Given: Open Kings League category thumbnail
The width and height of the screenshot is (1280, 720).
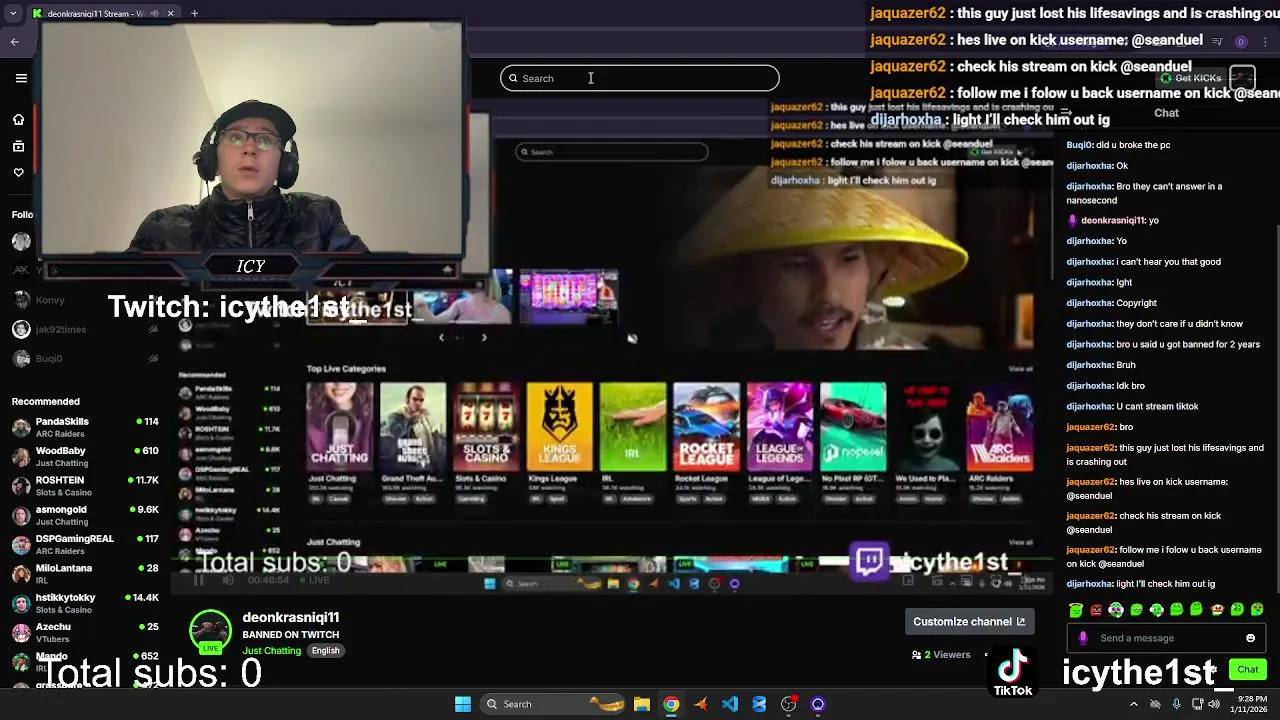Looking at the screenshot, I should (559, 426).
